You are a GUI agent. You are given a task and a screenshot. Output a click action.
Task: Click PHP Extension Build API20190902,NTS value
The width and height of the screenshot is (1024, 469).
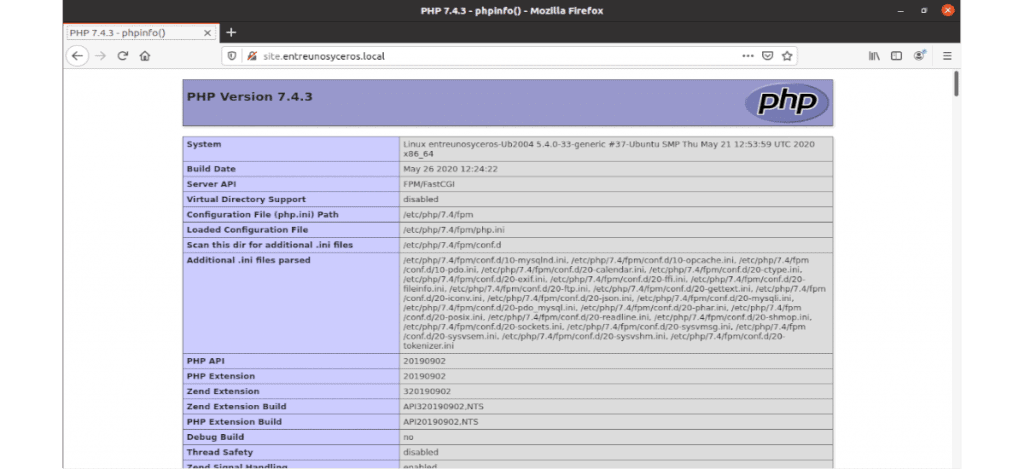pos(441,422)
